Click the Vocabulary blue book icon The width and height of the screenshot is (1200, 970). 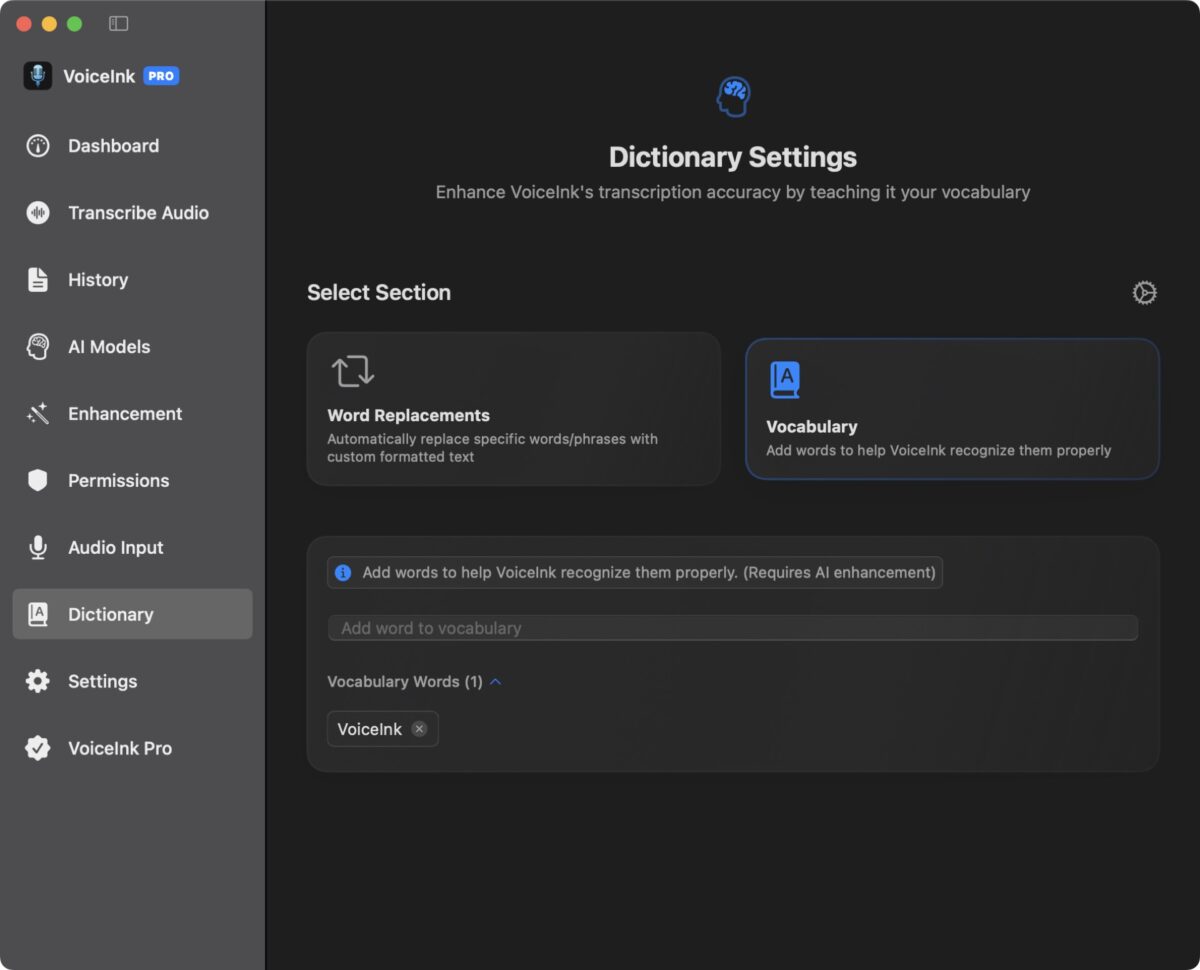click(x=785, y=380)
